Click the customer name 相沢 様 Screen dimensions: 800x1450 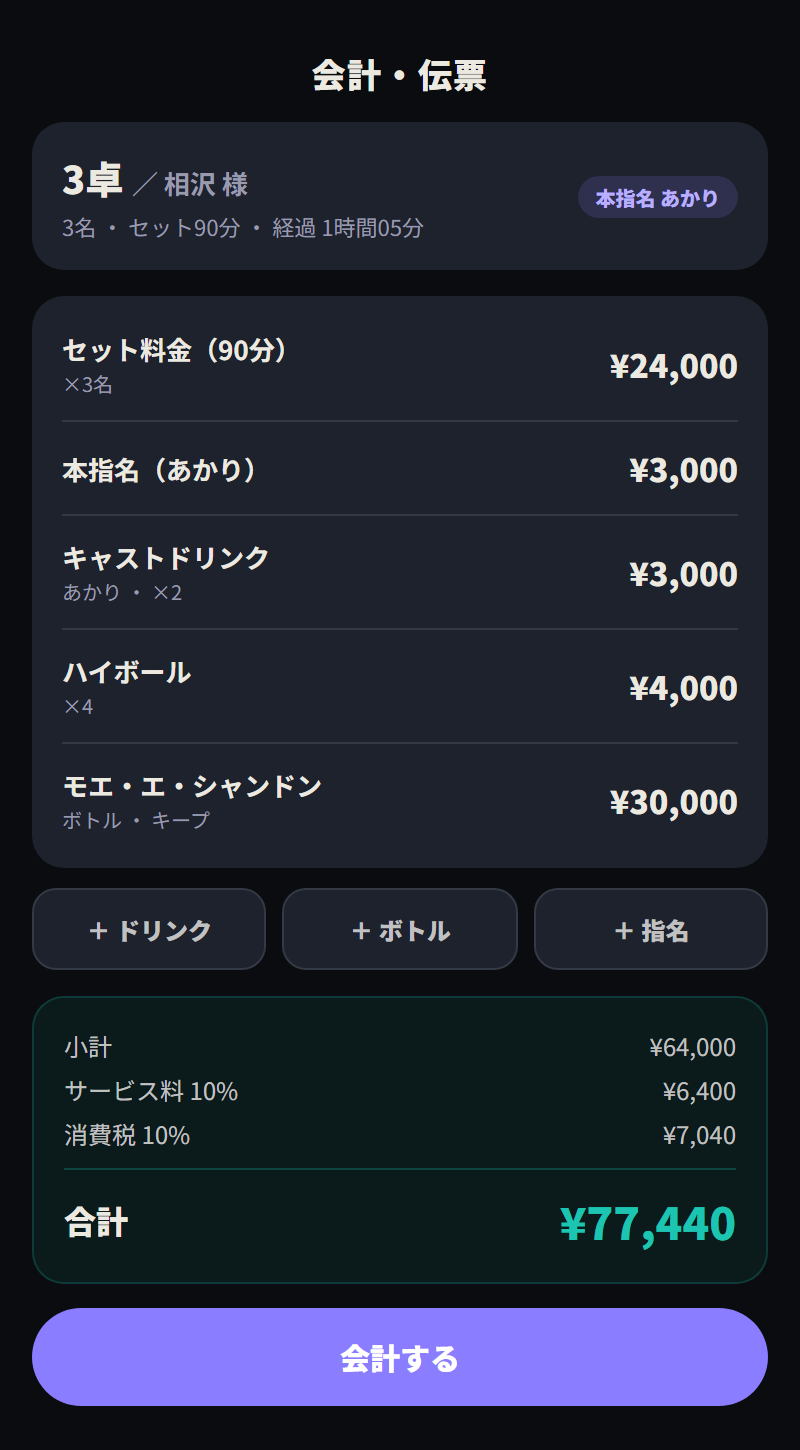pyautogui.click(x=206, y=184)
